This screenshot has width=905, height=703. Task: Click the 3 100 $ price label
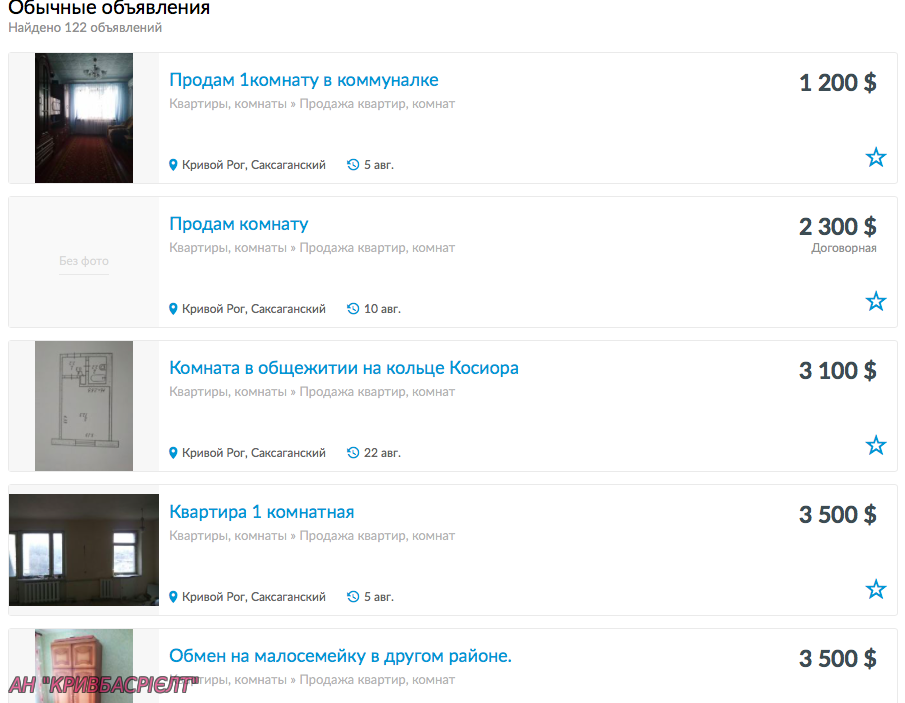[837, 371]
